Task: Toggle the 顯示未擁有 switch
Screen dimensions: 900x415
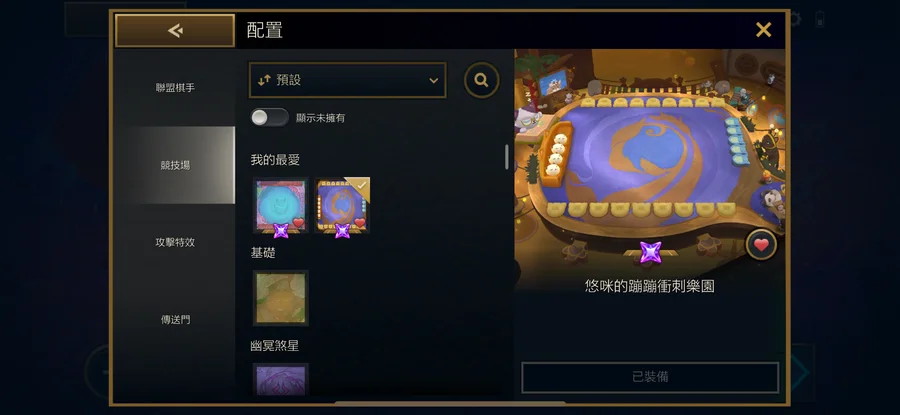Action: 269,118
